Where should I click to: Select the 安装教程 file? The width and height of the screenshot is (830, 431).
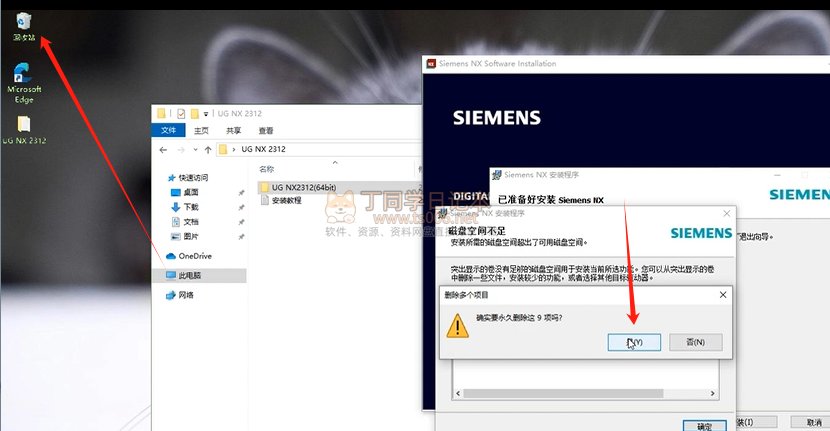pos(282,201)
